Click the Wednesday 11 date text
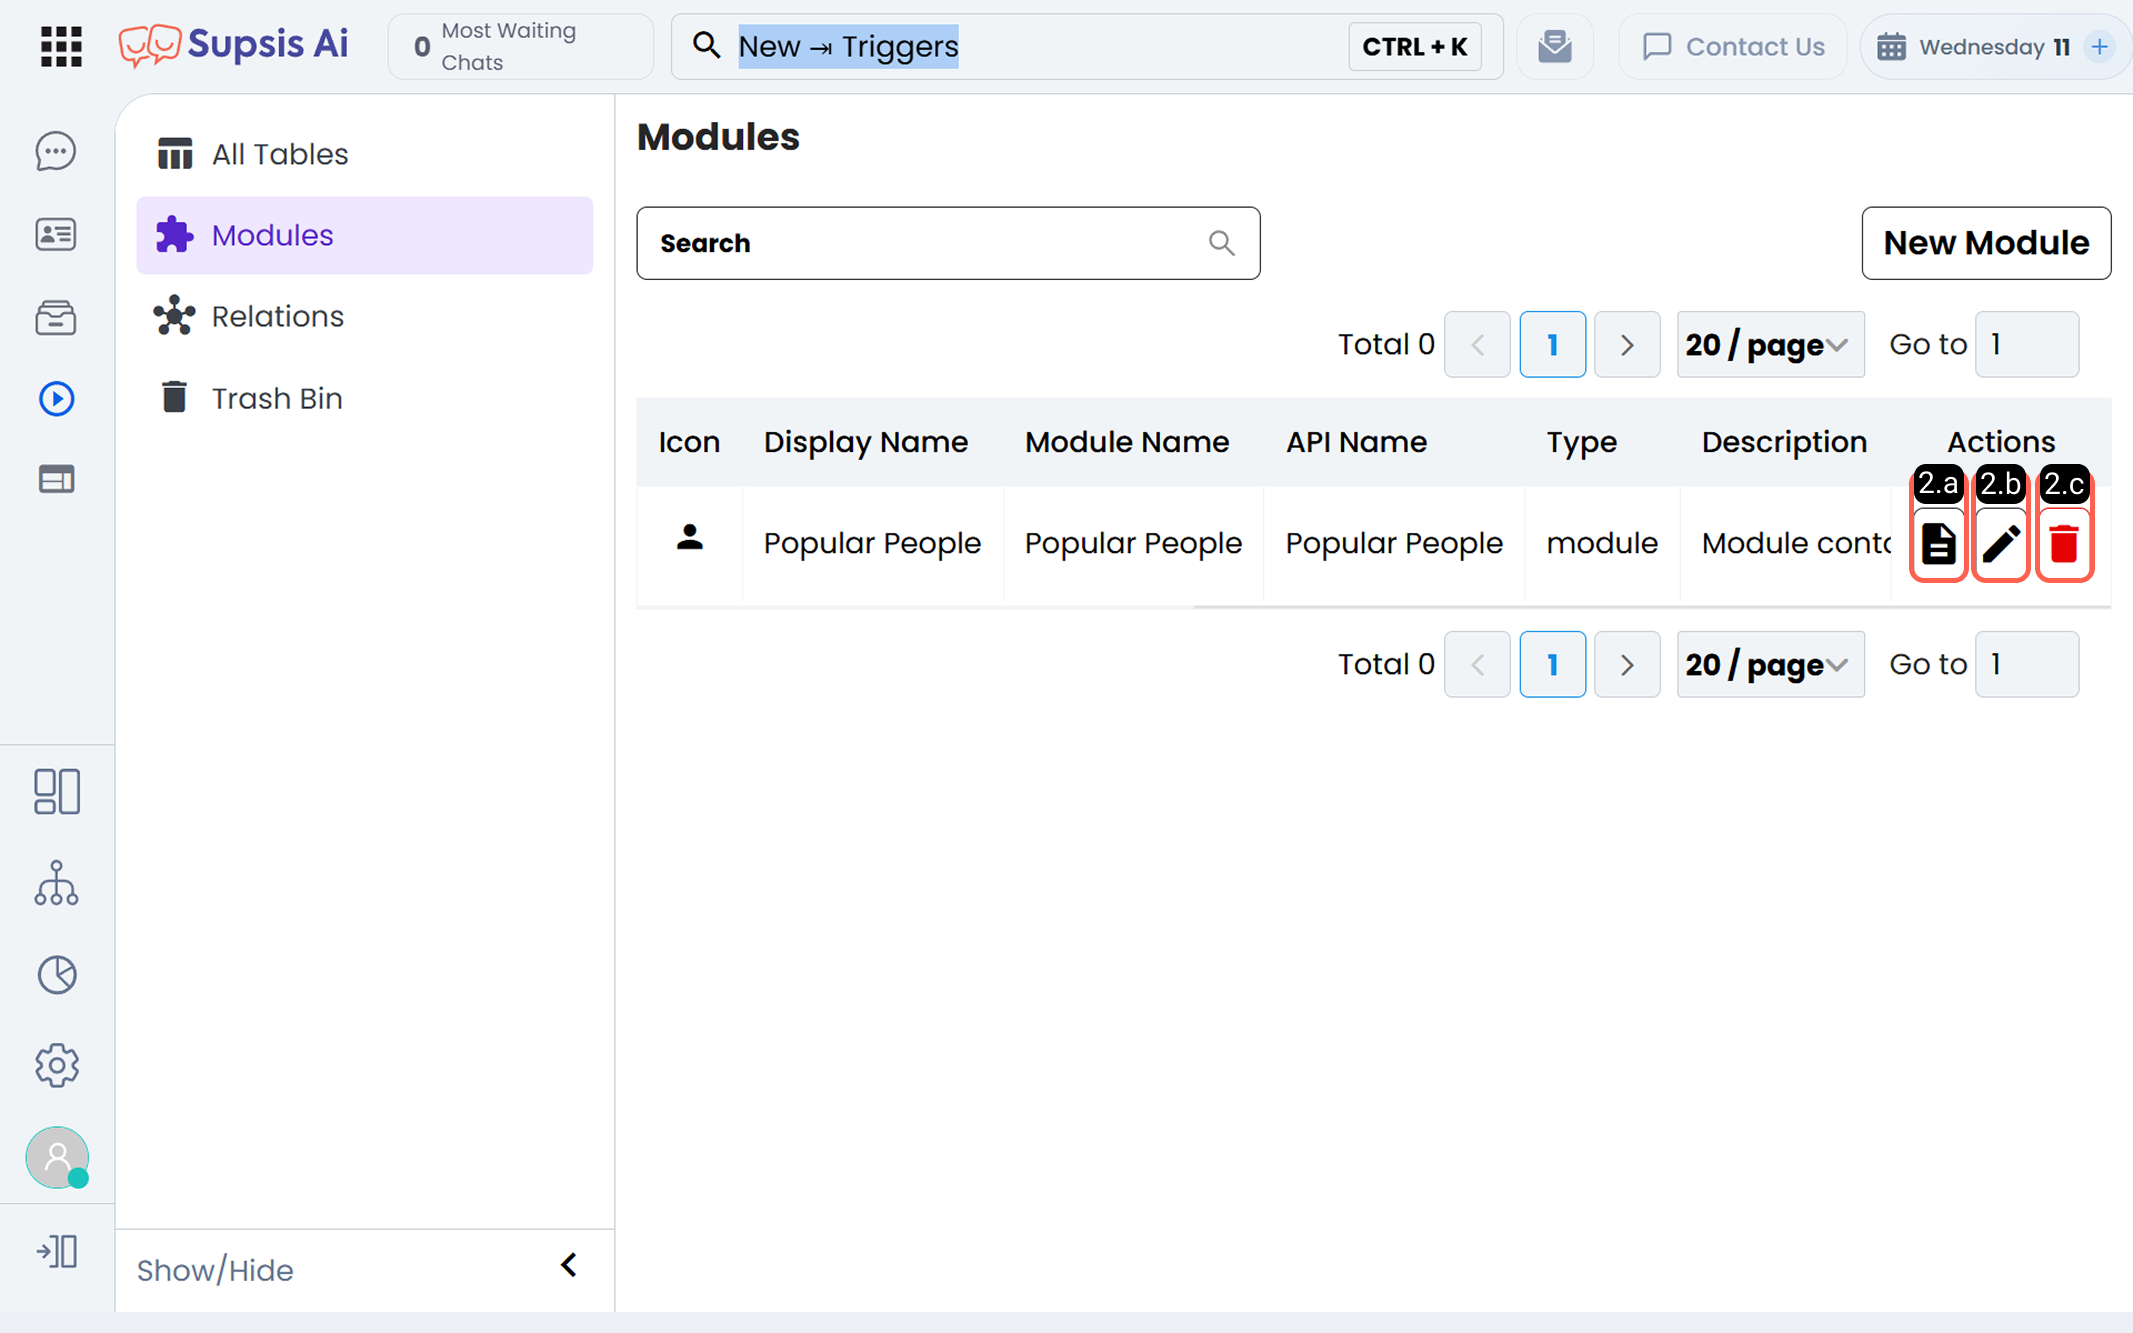Viewport: 2133px width, 1333px height. (x=1994, y=47)
